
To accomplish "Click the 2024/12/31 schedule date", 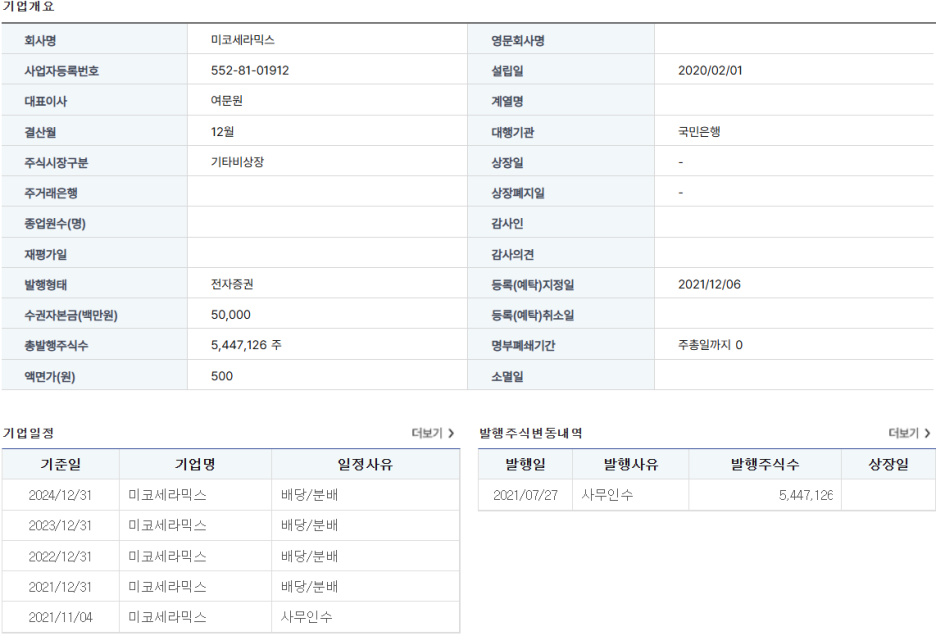I will tap(60, 495).
